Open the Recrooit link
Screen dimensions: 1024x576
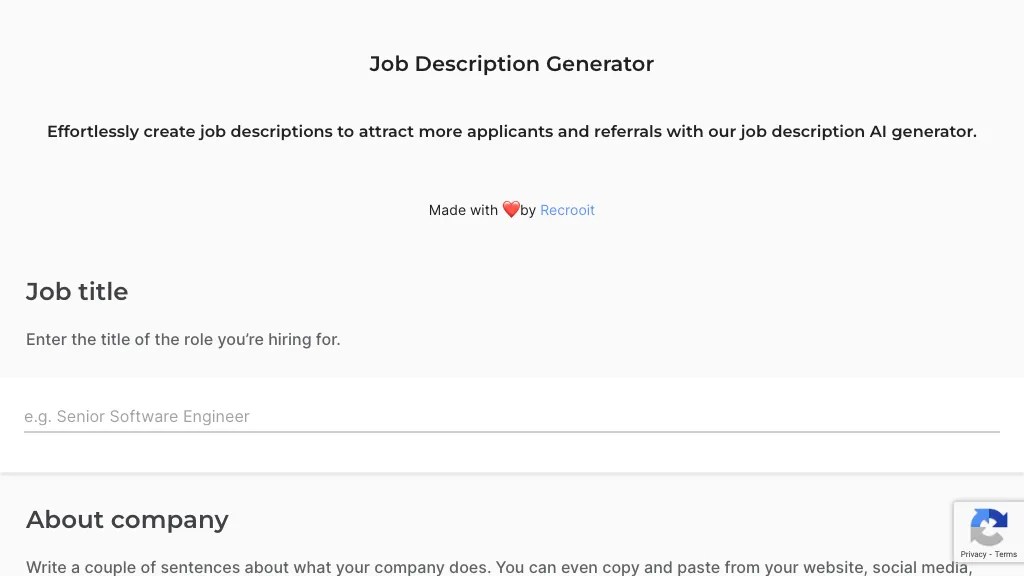(x=567, y=210)
